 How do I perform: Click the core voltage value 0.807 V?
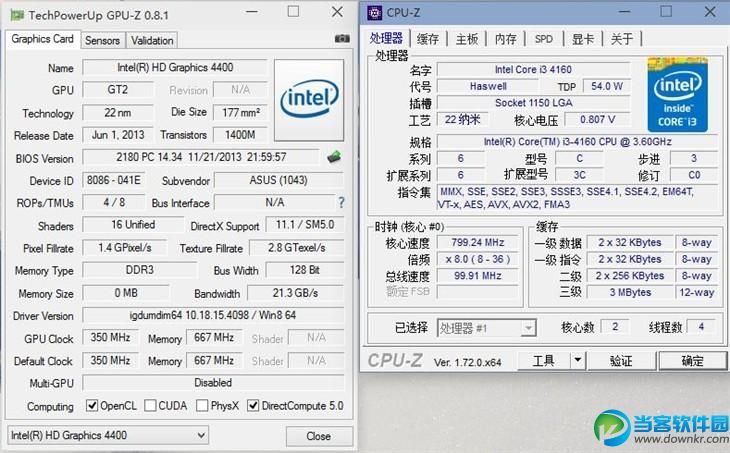pos(597,120)
